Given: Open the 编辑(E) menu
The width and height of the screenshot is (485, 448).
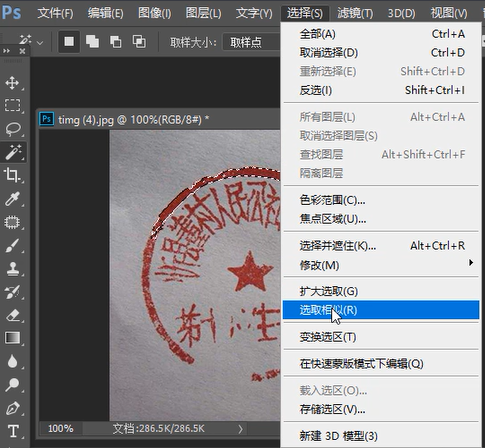Looking at the screenshot, I should 105,13.
